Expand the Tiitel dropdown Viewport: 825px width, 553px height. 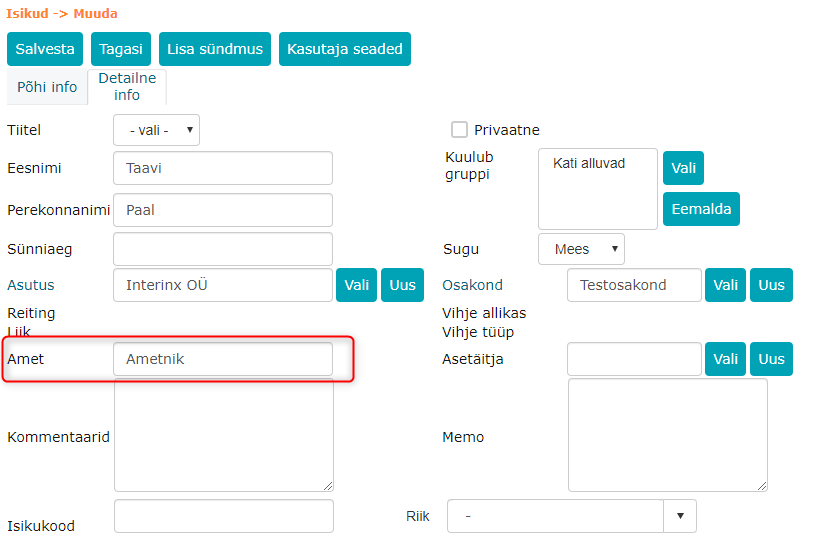pos(156,130)
